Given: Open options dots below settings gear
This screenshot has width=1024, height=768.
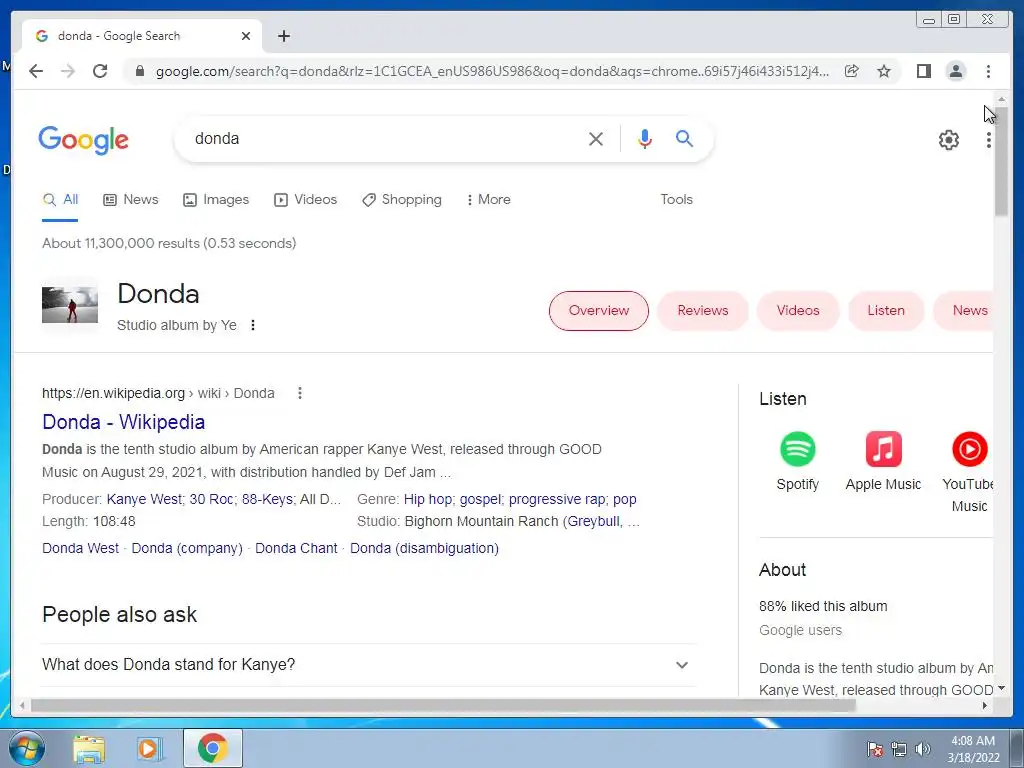Looking at the screenshot, I should click(989, 140).
